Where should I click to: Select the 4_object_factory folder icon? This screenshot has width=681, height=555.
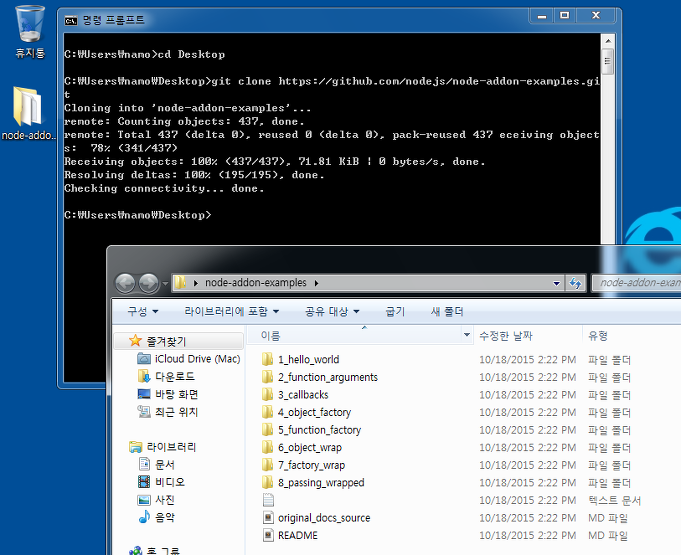click(x=268, y=412)
